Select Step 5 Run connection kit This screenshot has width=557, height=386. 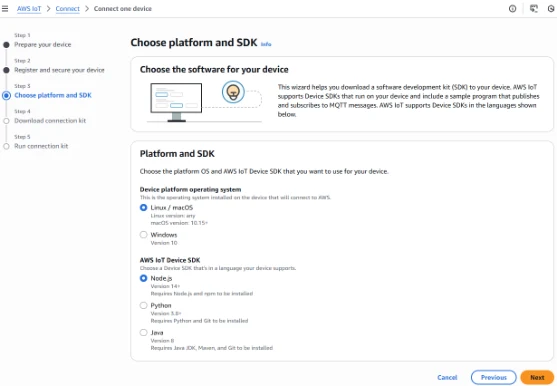point(41,146)
